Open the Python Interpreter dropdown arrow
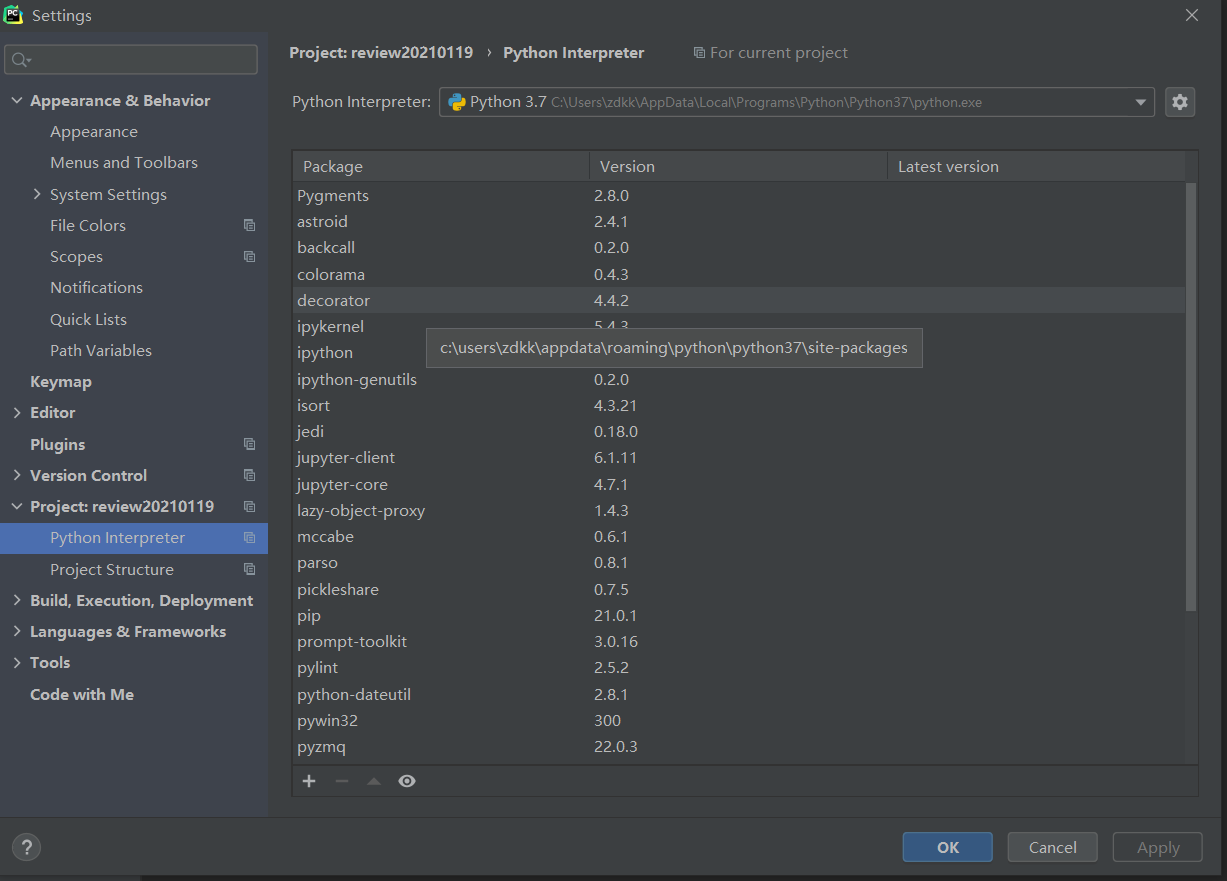This screenshot has height=881, width=1227. click(1141, 102)
